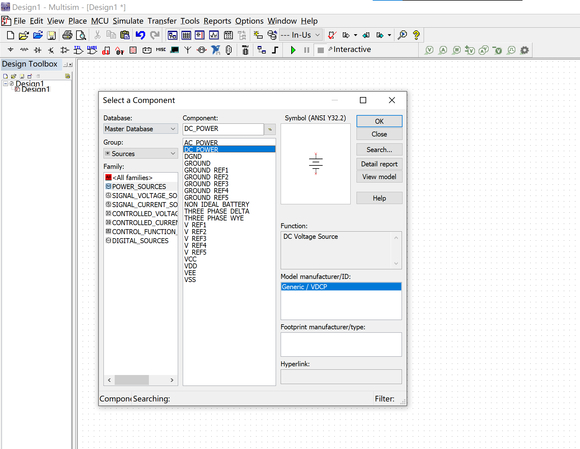Click the filter icon beside Component field

pos(270,129)
